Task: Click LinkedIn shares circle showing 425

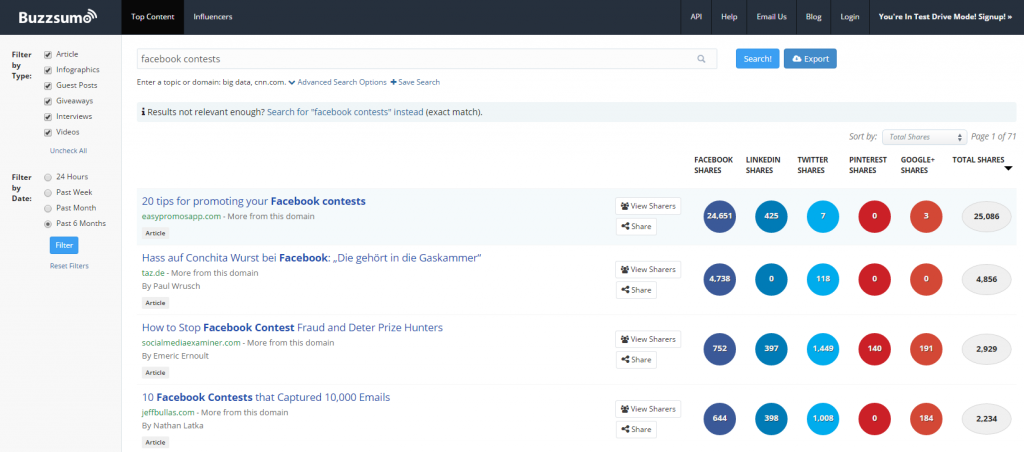Action: [771, 217]
